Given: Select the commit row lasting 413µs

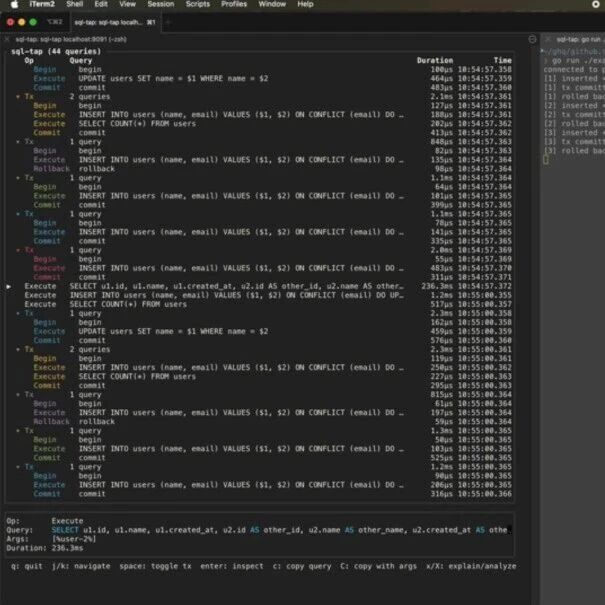Looking at the screenshot, I should [x=261, y=133].
